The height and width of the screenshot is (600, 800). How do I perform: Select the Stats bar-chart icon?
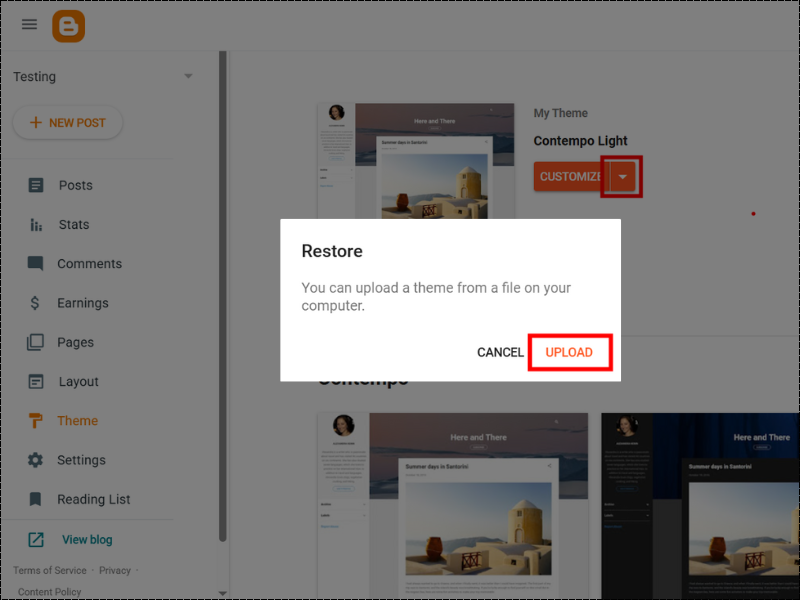(x=37, y=224)
